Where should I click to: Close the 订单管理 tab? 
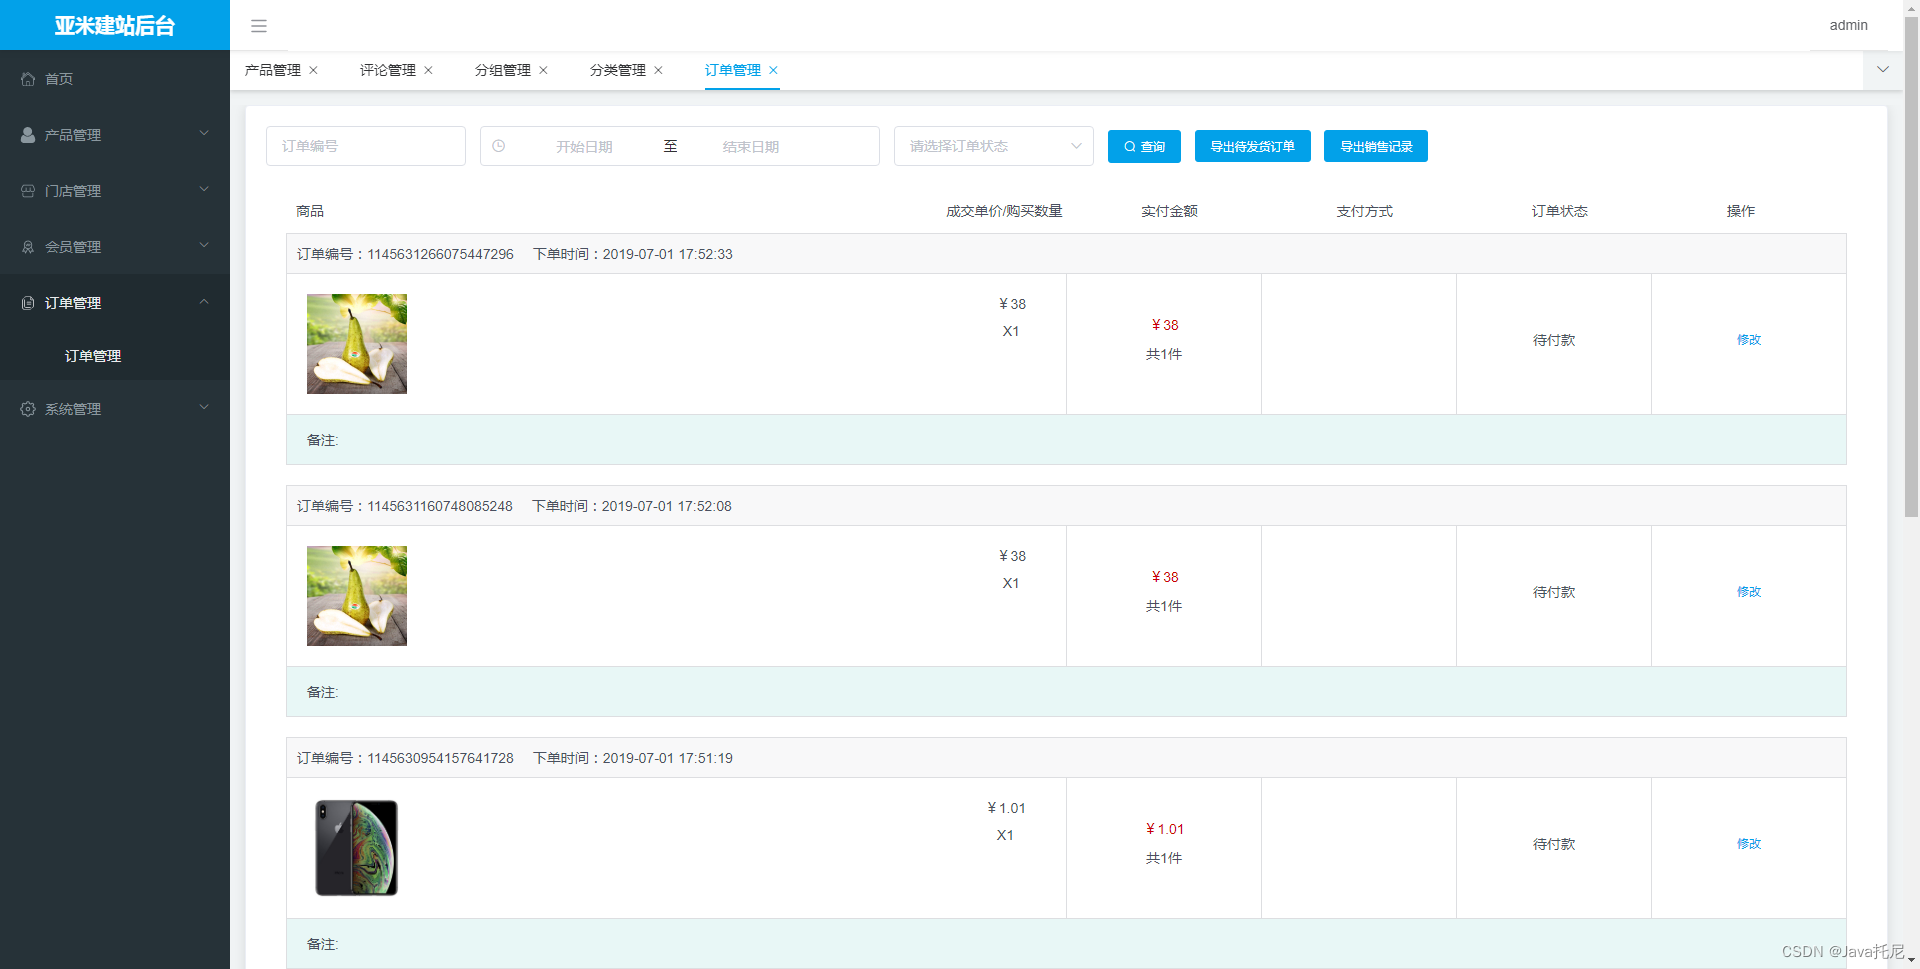tap(773, 70)
